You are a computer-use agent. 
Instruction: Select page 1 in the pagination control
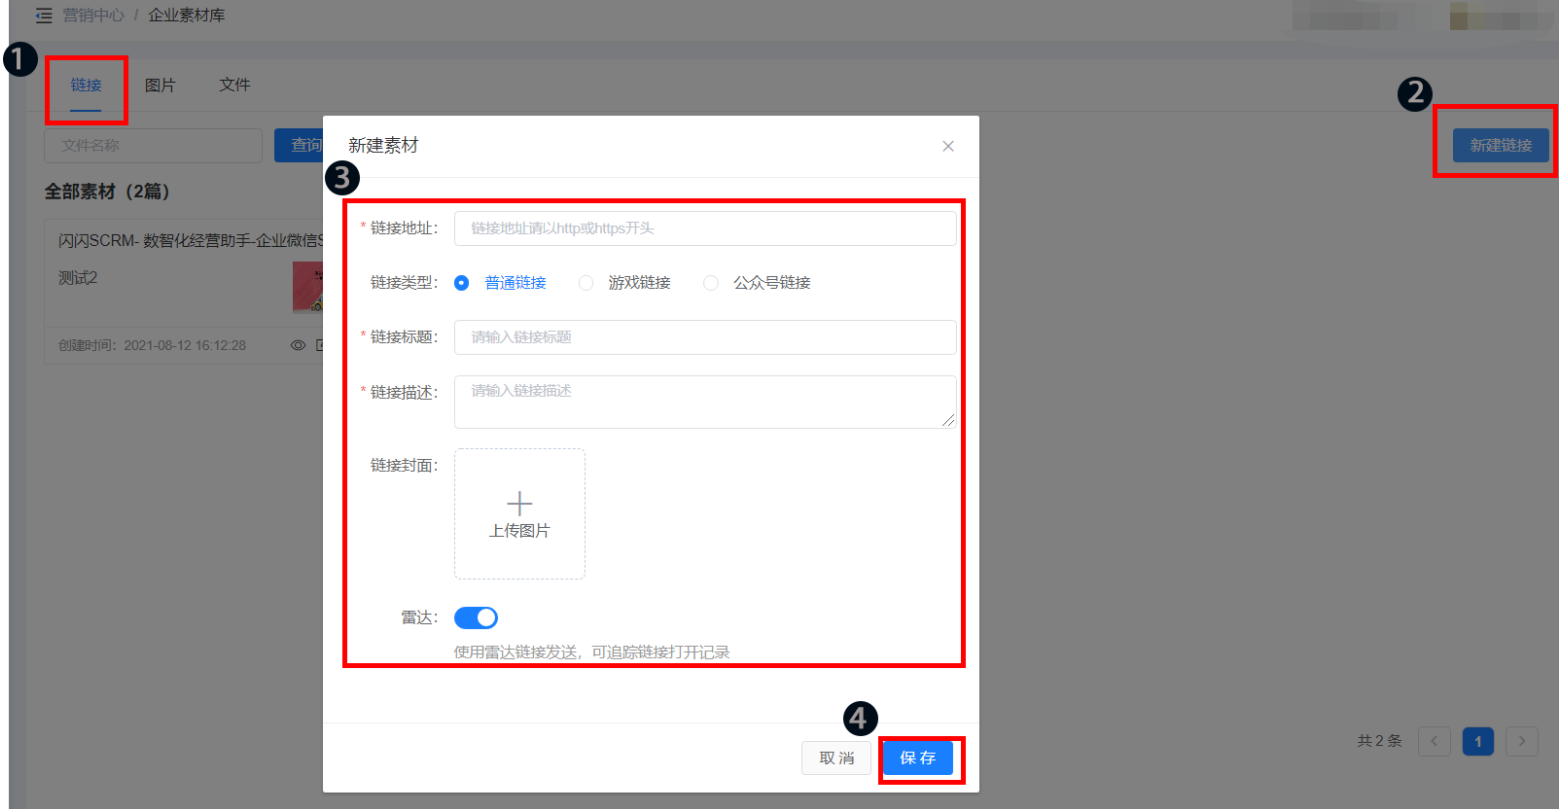pos(1477,741)
